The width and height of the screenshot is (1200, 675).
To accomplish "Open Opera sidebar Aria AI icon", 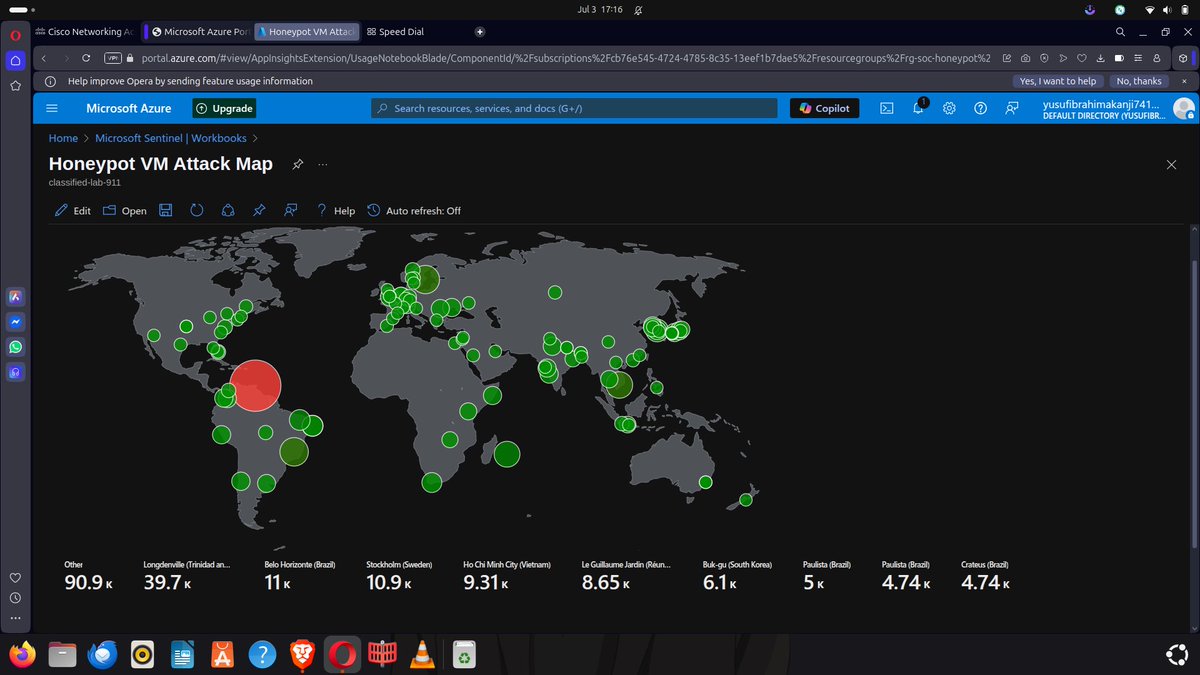I will pyautogui.click(x=16, y=297).
